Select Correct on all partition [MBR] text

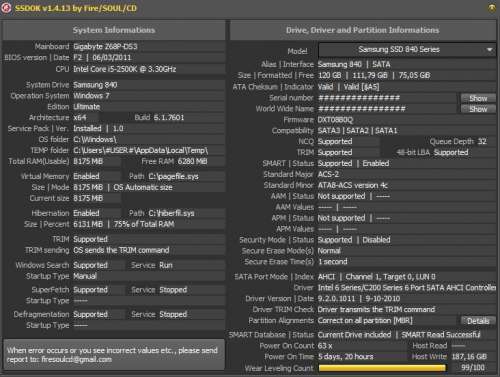click(x=365, y=320)
